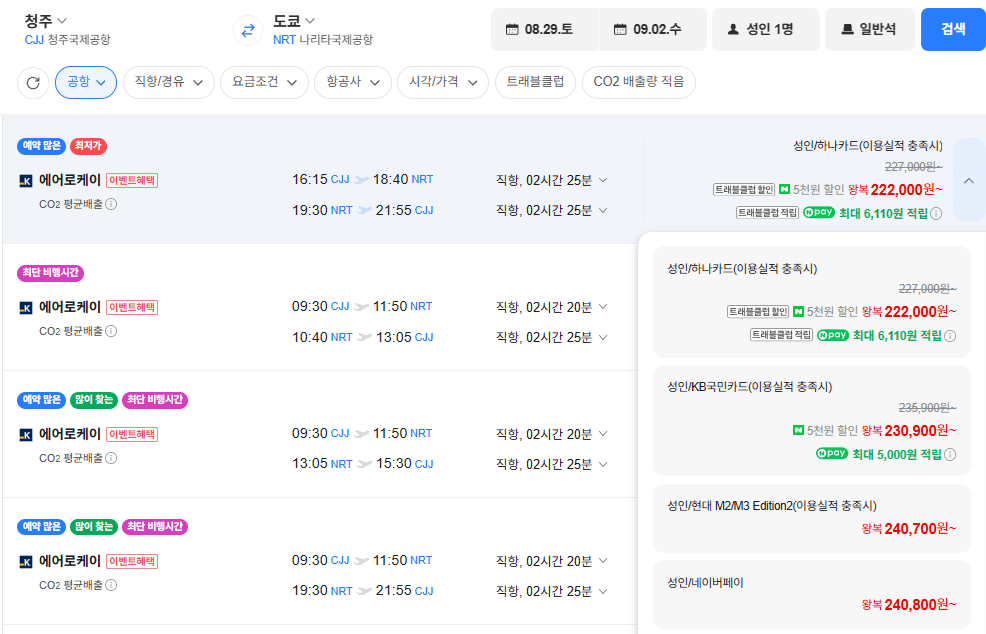This screenshot has width=986, height=634.
Task: Click the calendar icon beside 09.02.수
Action: pos(620,30)
